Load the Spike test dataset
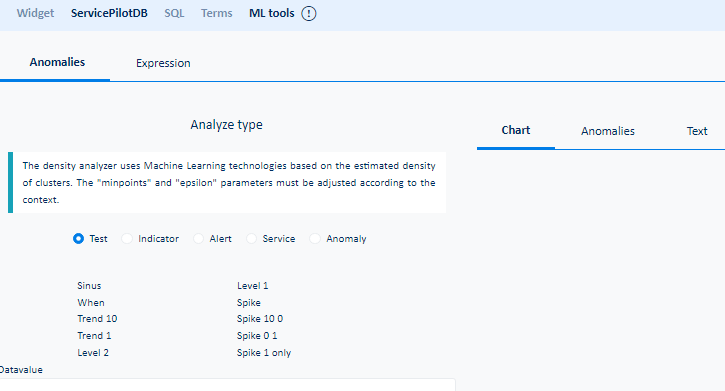This screenshot has height=391, width=725. point(249,303)
